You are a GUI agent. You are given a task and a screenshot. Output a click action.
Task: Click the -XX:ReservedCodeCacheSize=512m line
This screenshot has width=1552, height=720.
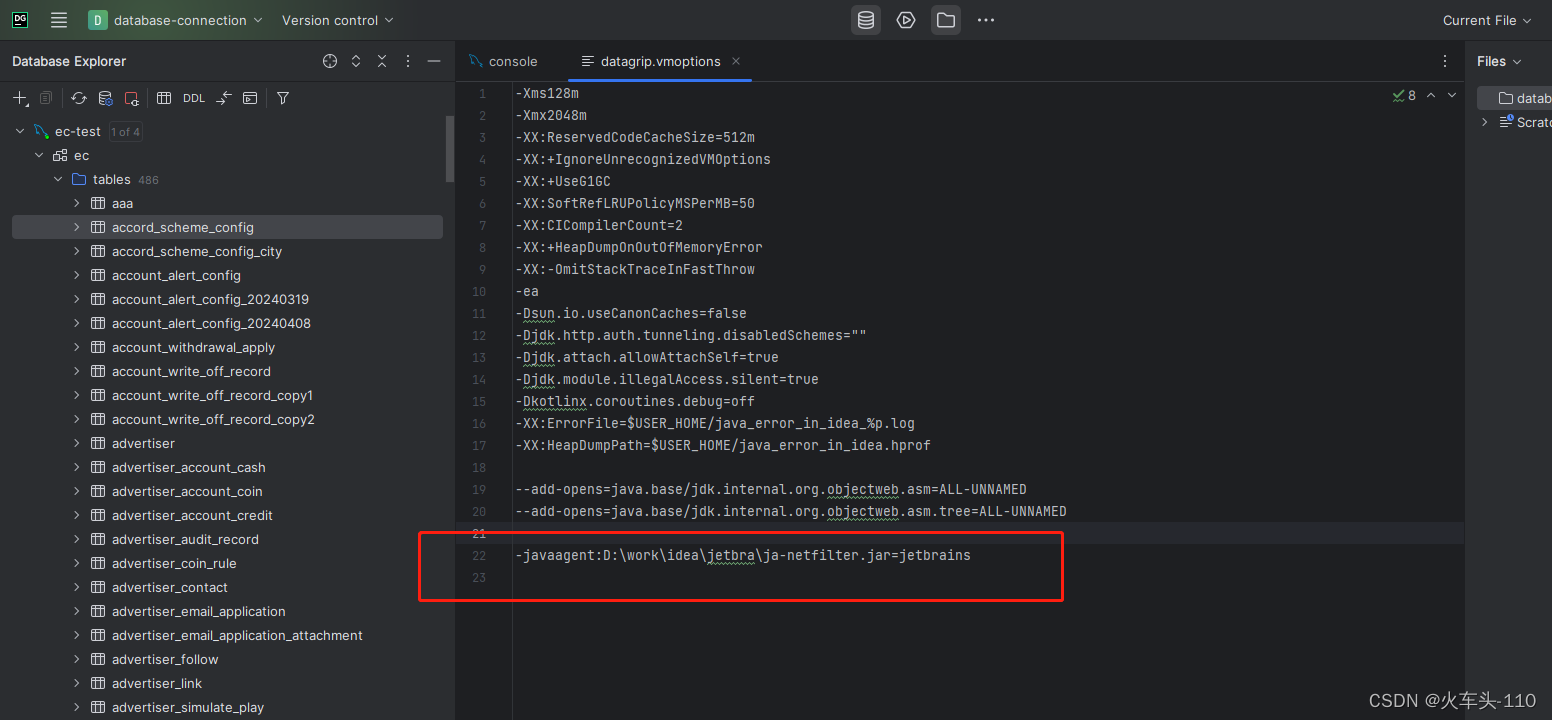tap(635, 137)
